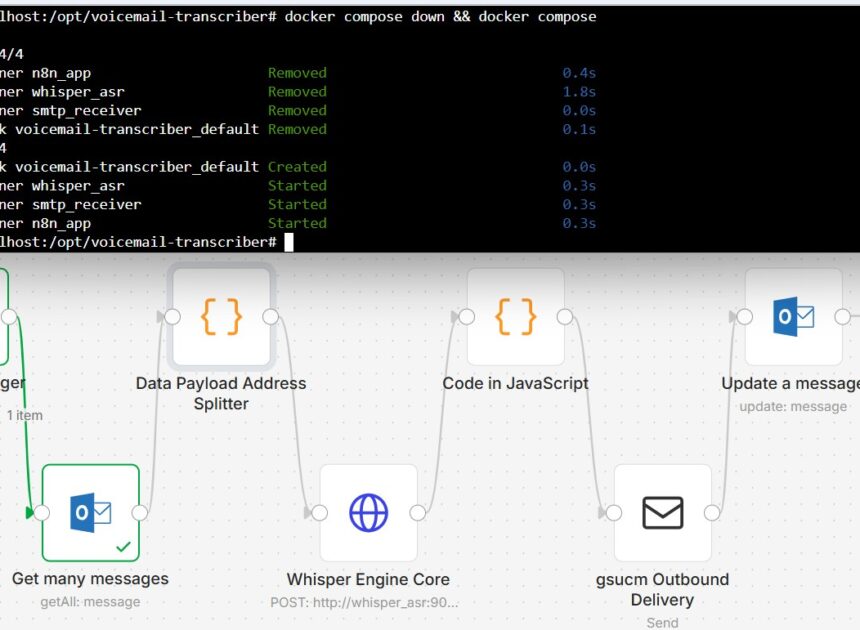
Task: Click the 'Send' subtitle under Outbound Delivery
Action: (x=663, y=623)
